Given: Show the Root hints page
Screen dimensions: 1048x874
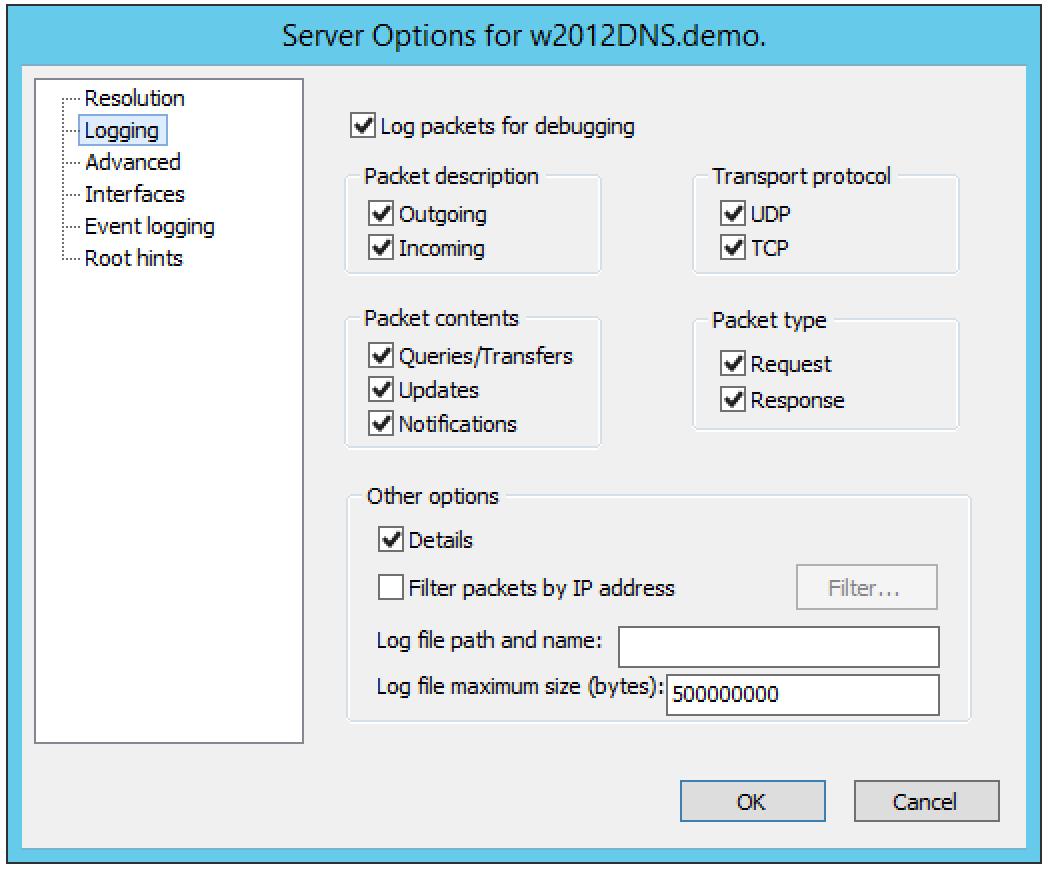Looking at the screenshot, I should 133,258.
